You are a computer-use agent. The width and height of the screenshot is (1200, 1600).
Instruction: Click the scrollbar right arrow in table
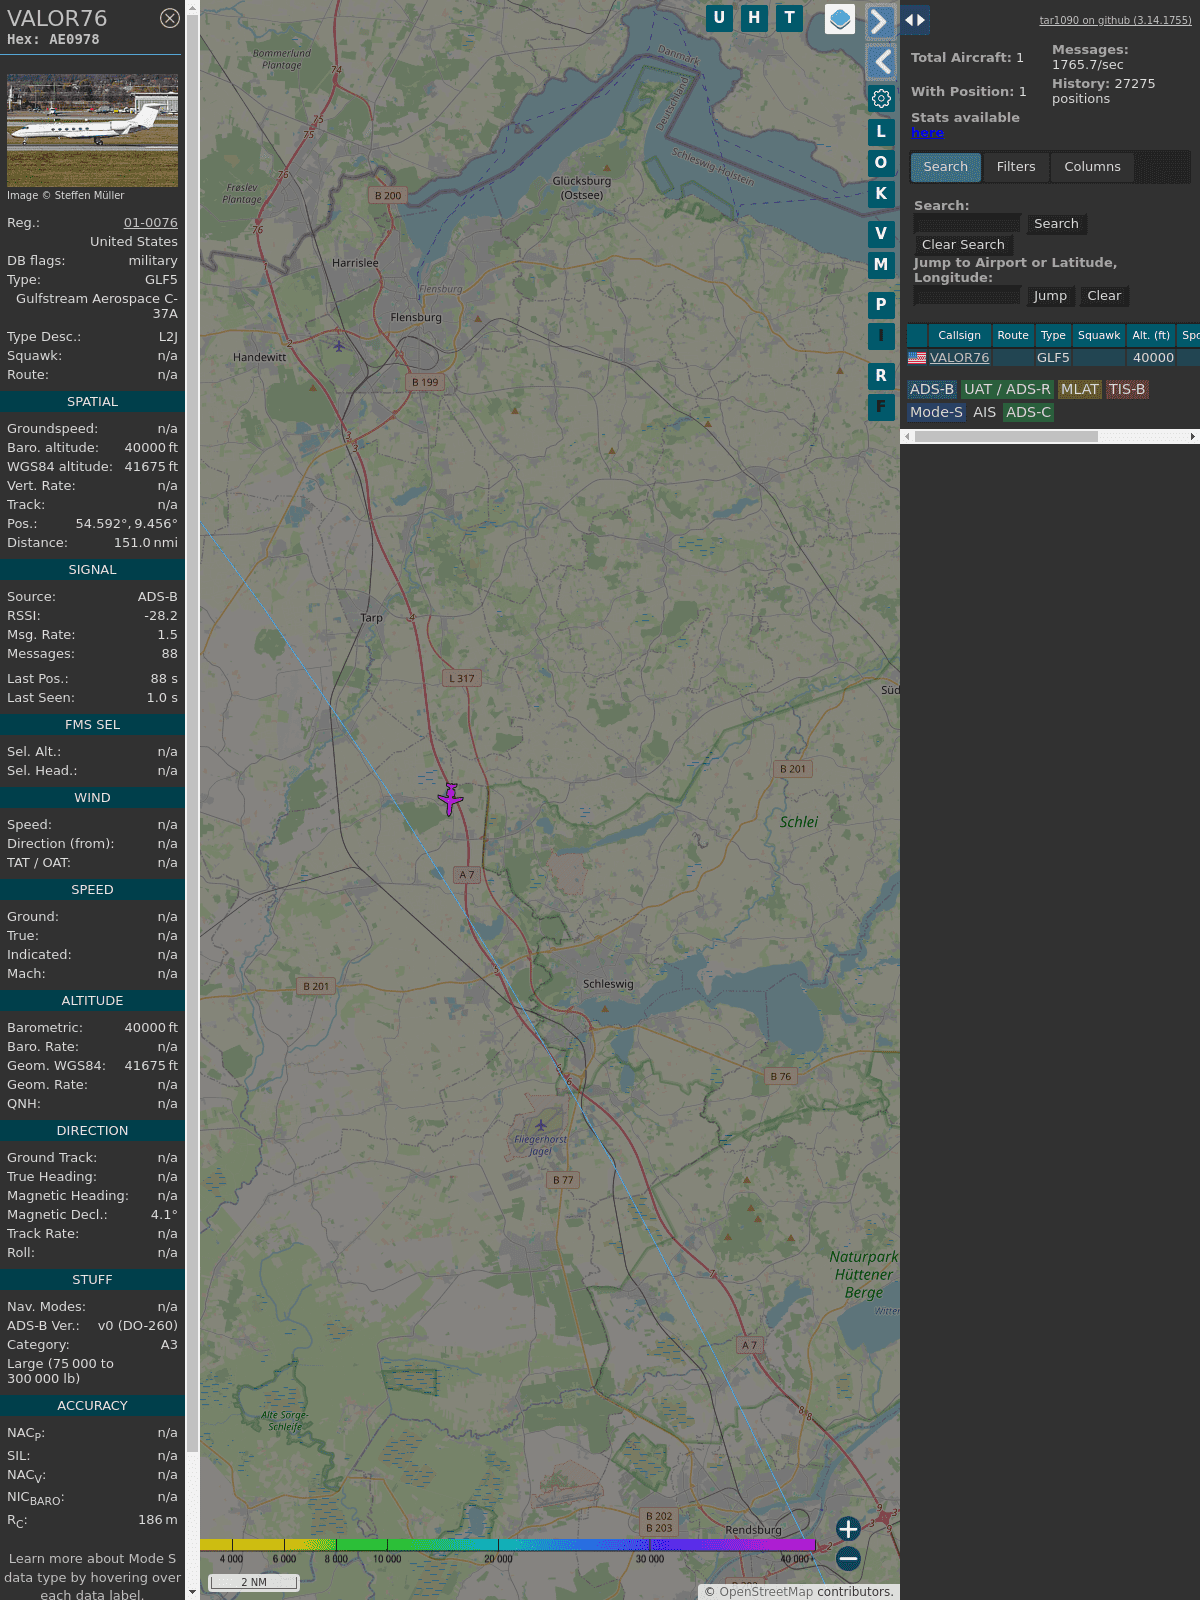pos(1193,436)
